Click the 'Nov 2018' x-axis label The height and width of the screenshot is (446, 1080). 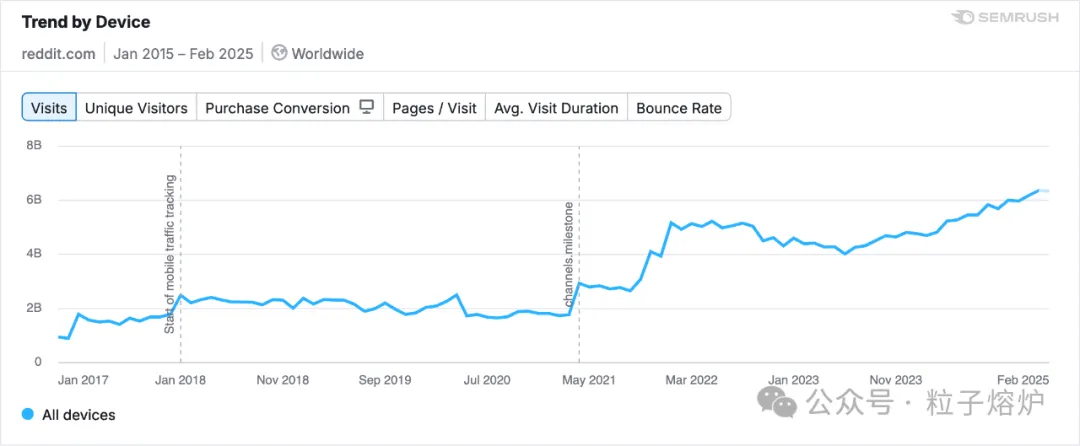(x=284, y=380)
